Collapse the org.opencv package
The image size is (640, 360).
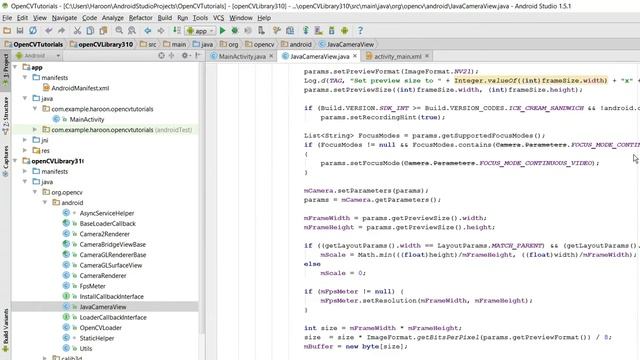(35, 192)
